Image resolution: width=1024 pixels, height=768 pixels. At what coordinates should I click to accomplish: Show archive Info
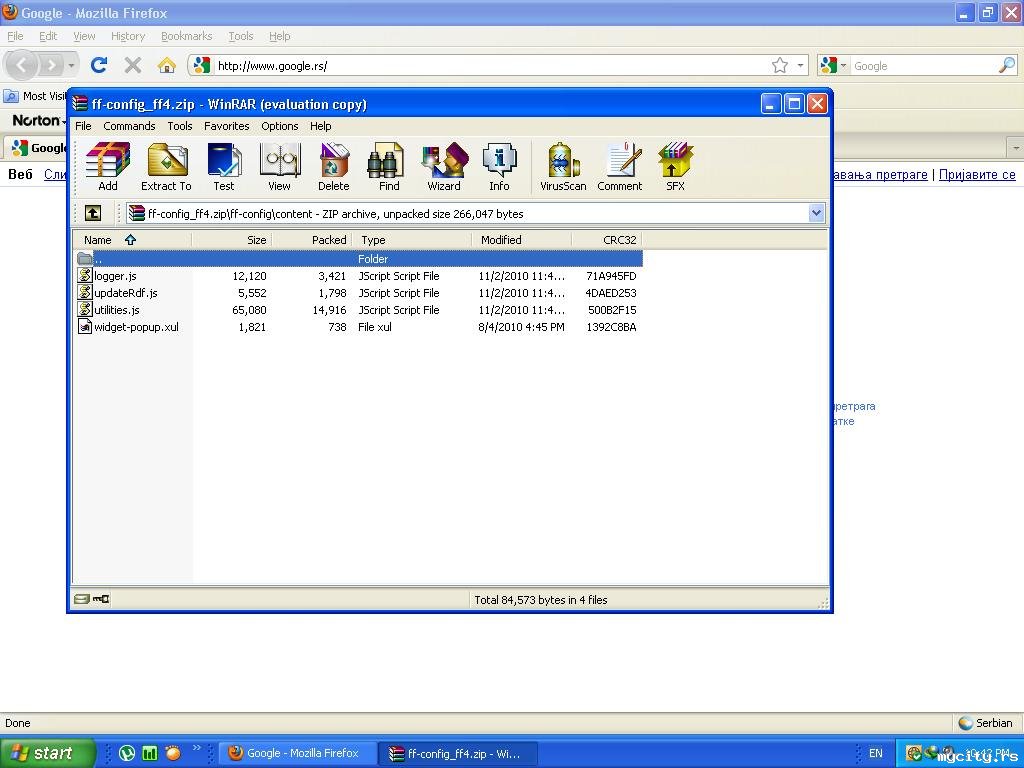click(x=499, y=166)
